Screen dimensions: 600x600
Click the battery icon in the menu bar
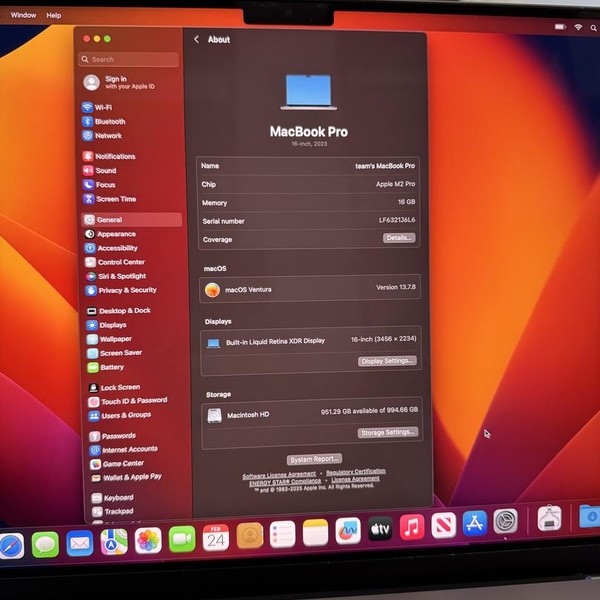(x=560, y=27)
